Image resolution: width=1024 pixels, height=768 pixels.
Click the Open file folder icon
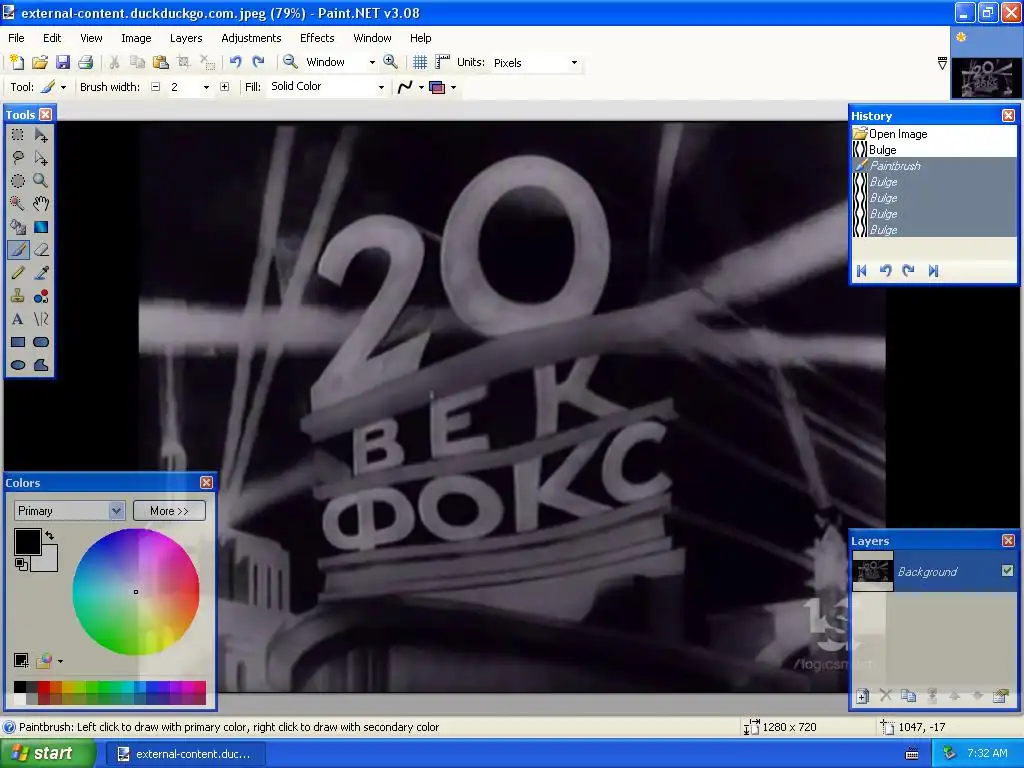point(40,62)
